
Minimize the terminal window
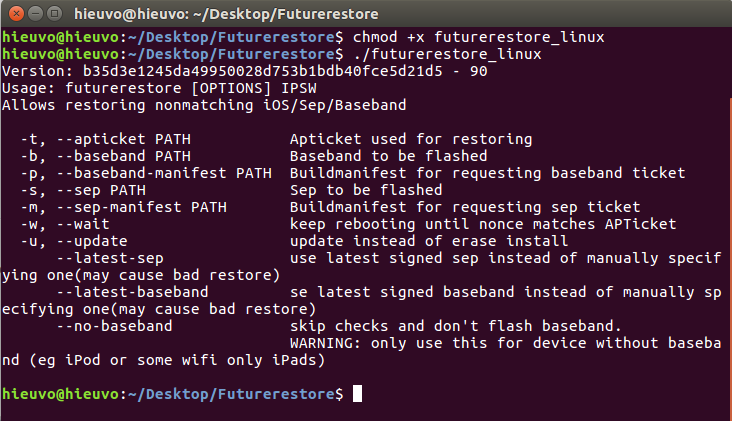[x=33, y=12]
